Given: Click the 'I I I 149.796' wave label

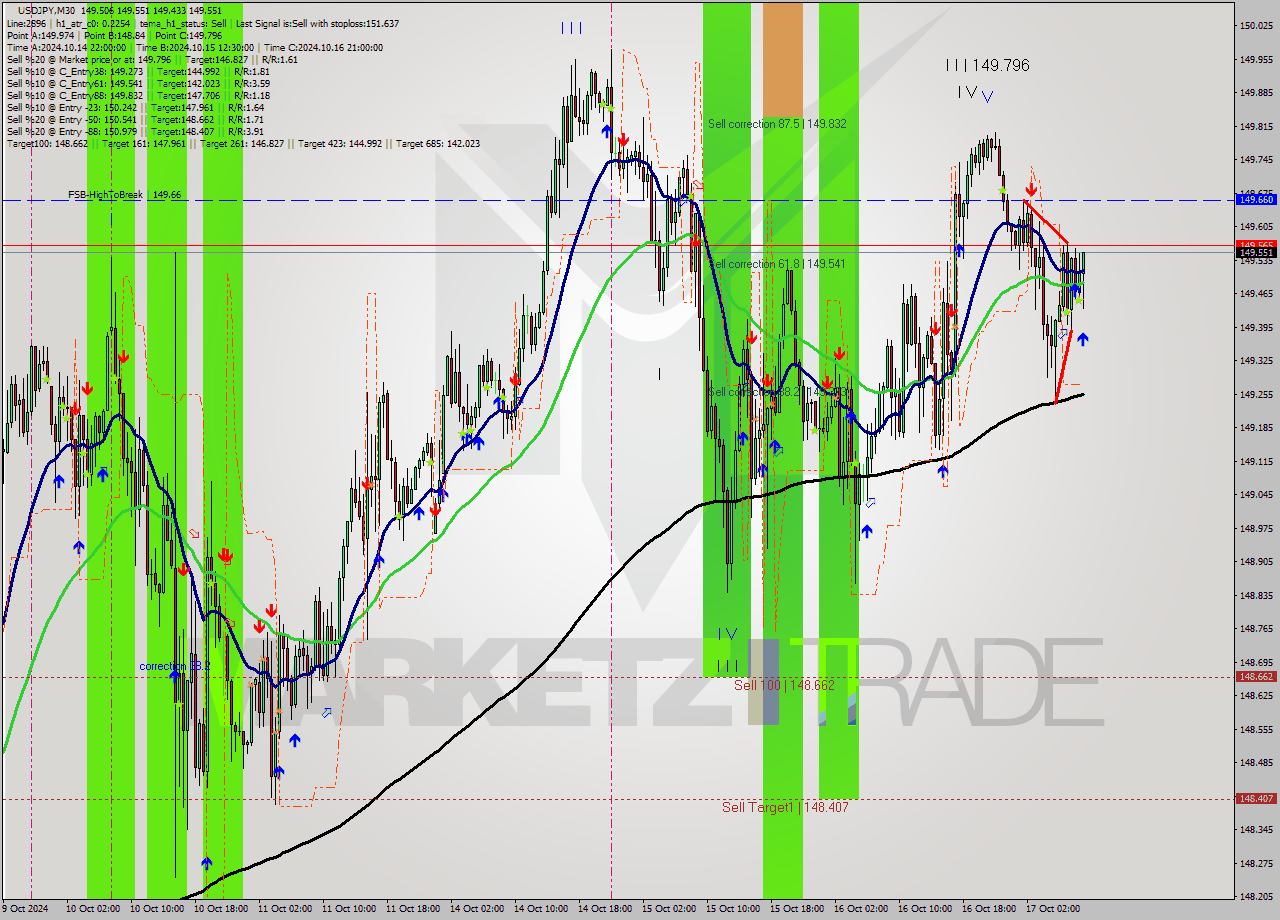Looking at the screenshot, I should click(x=987, y=66).
